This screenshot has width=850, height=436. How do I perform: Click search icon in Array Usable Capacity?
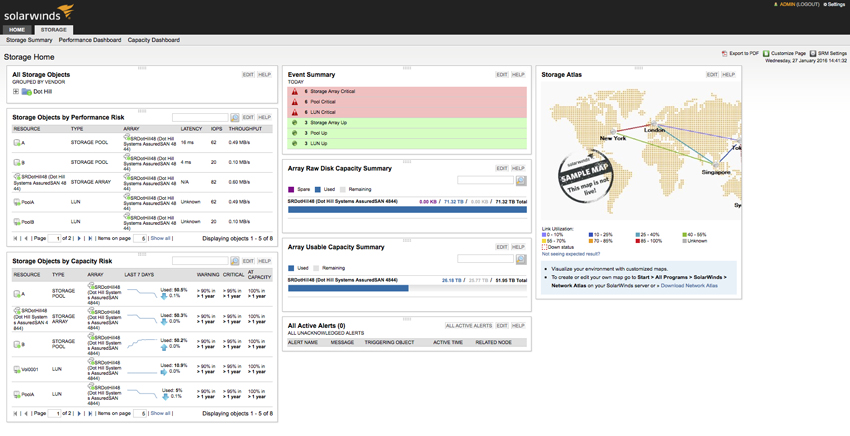pos(521,259)
